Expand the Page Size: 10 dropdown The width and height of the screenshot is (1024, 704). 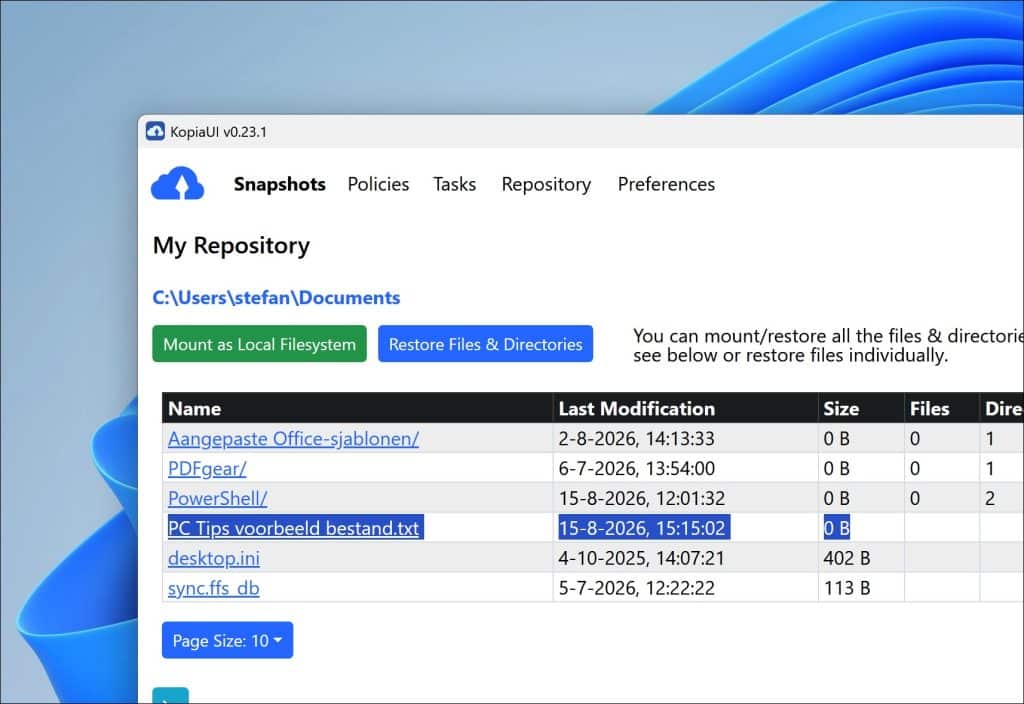click(227, 641)
